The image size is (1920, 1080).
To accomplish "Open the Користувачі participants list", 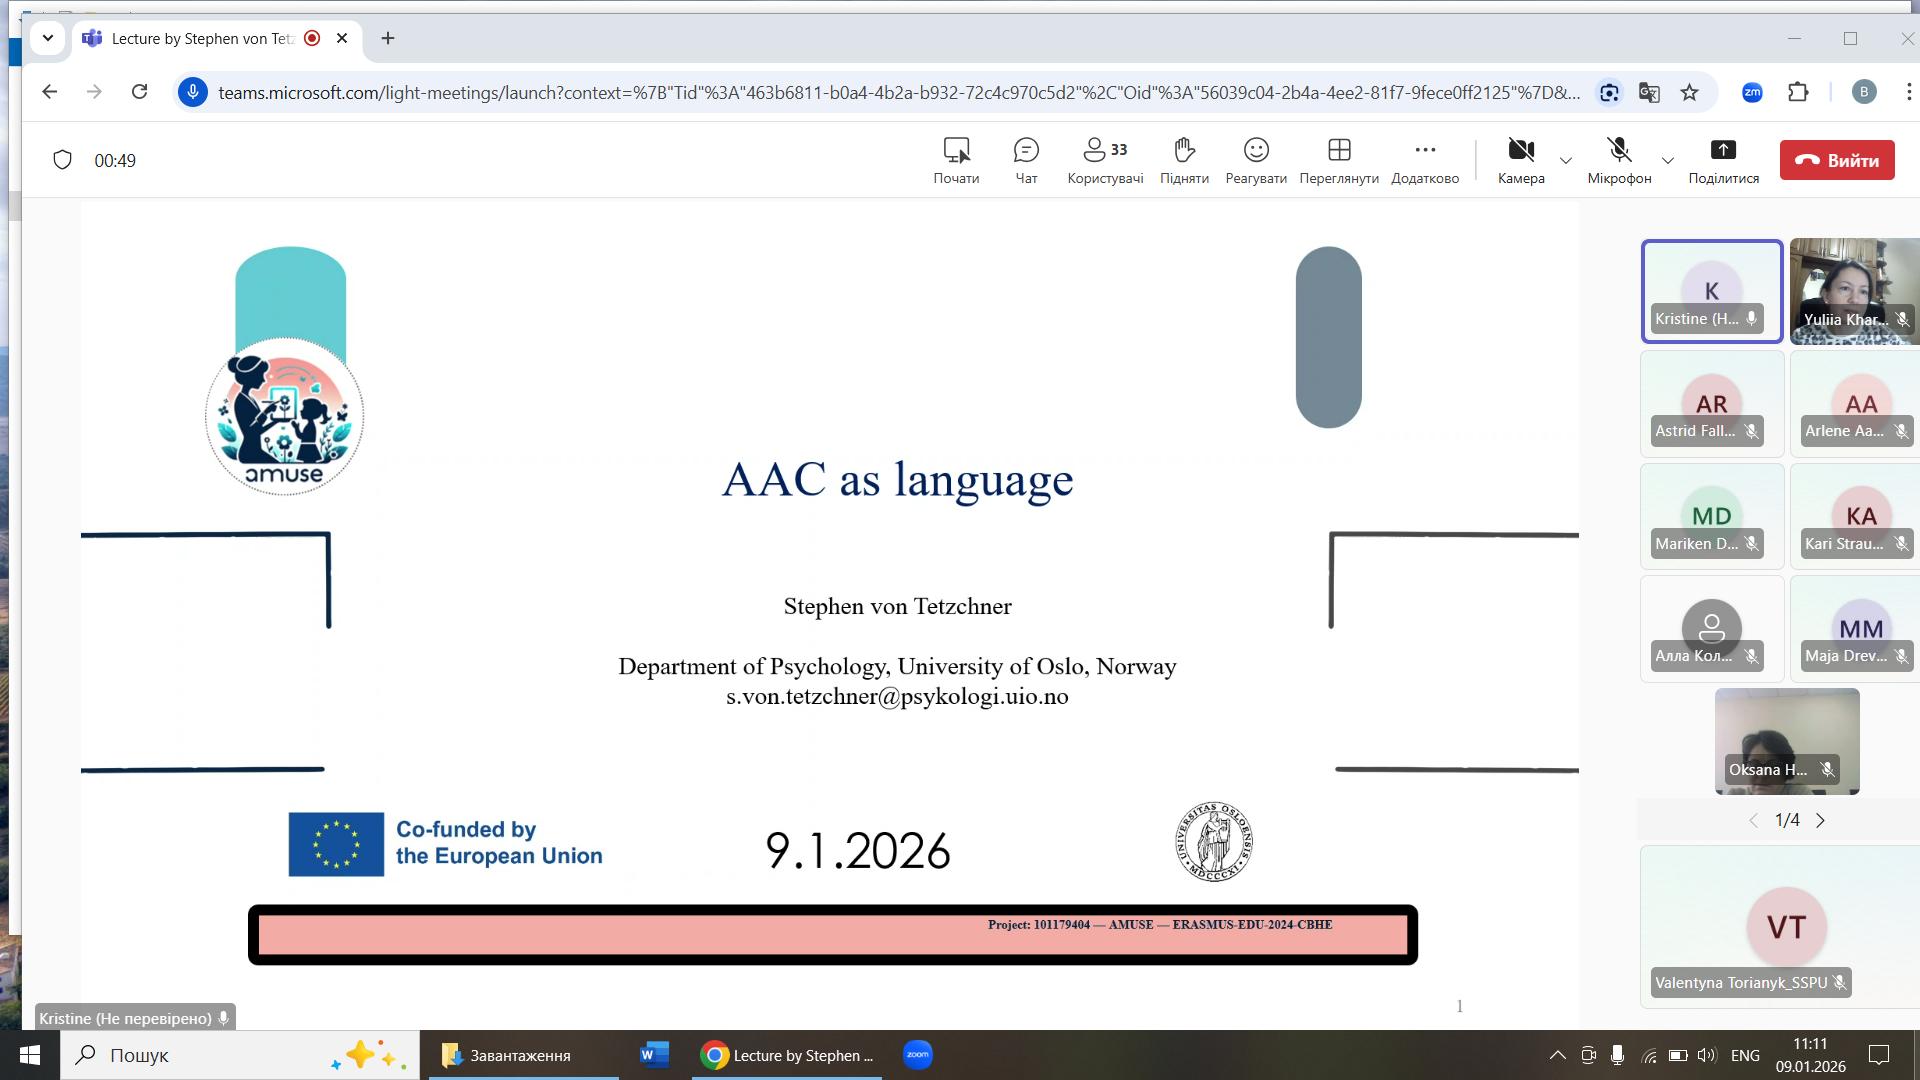I will click(x=1104, y=160).
